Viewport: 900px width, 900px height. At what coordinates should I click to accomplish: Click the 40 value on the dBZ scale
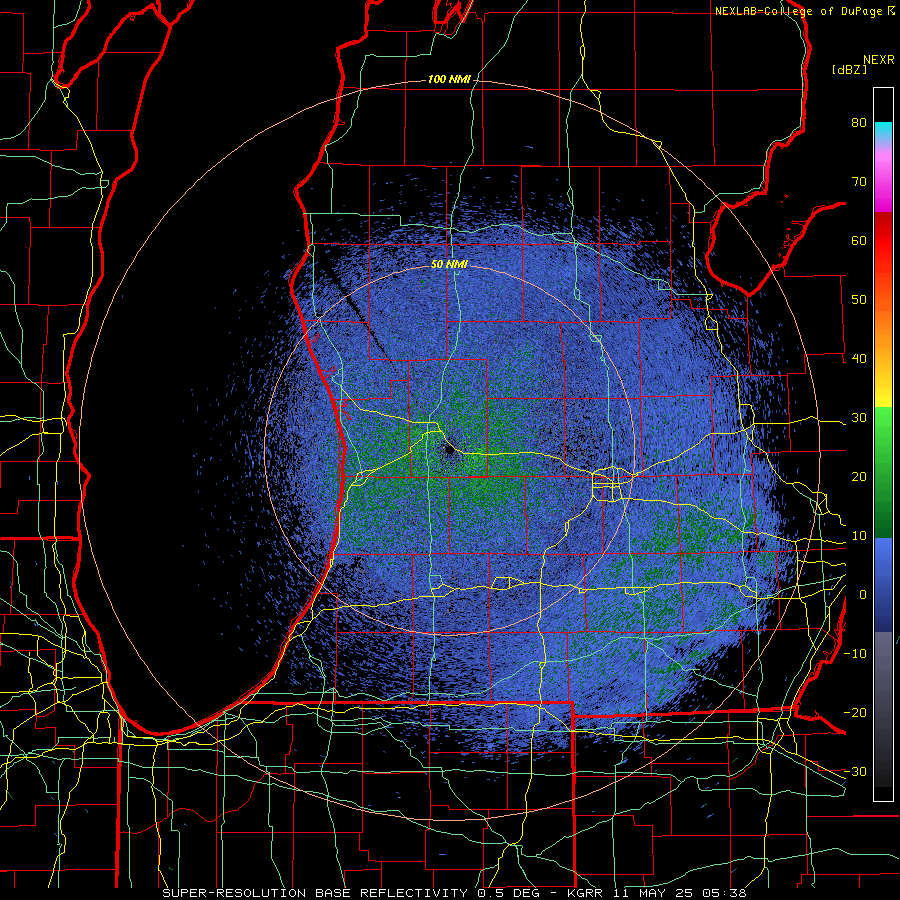click(859, 359)
